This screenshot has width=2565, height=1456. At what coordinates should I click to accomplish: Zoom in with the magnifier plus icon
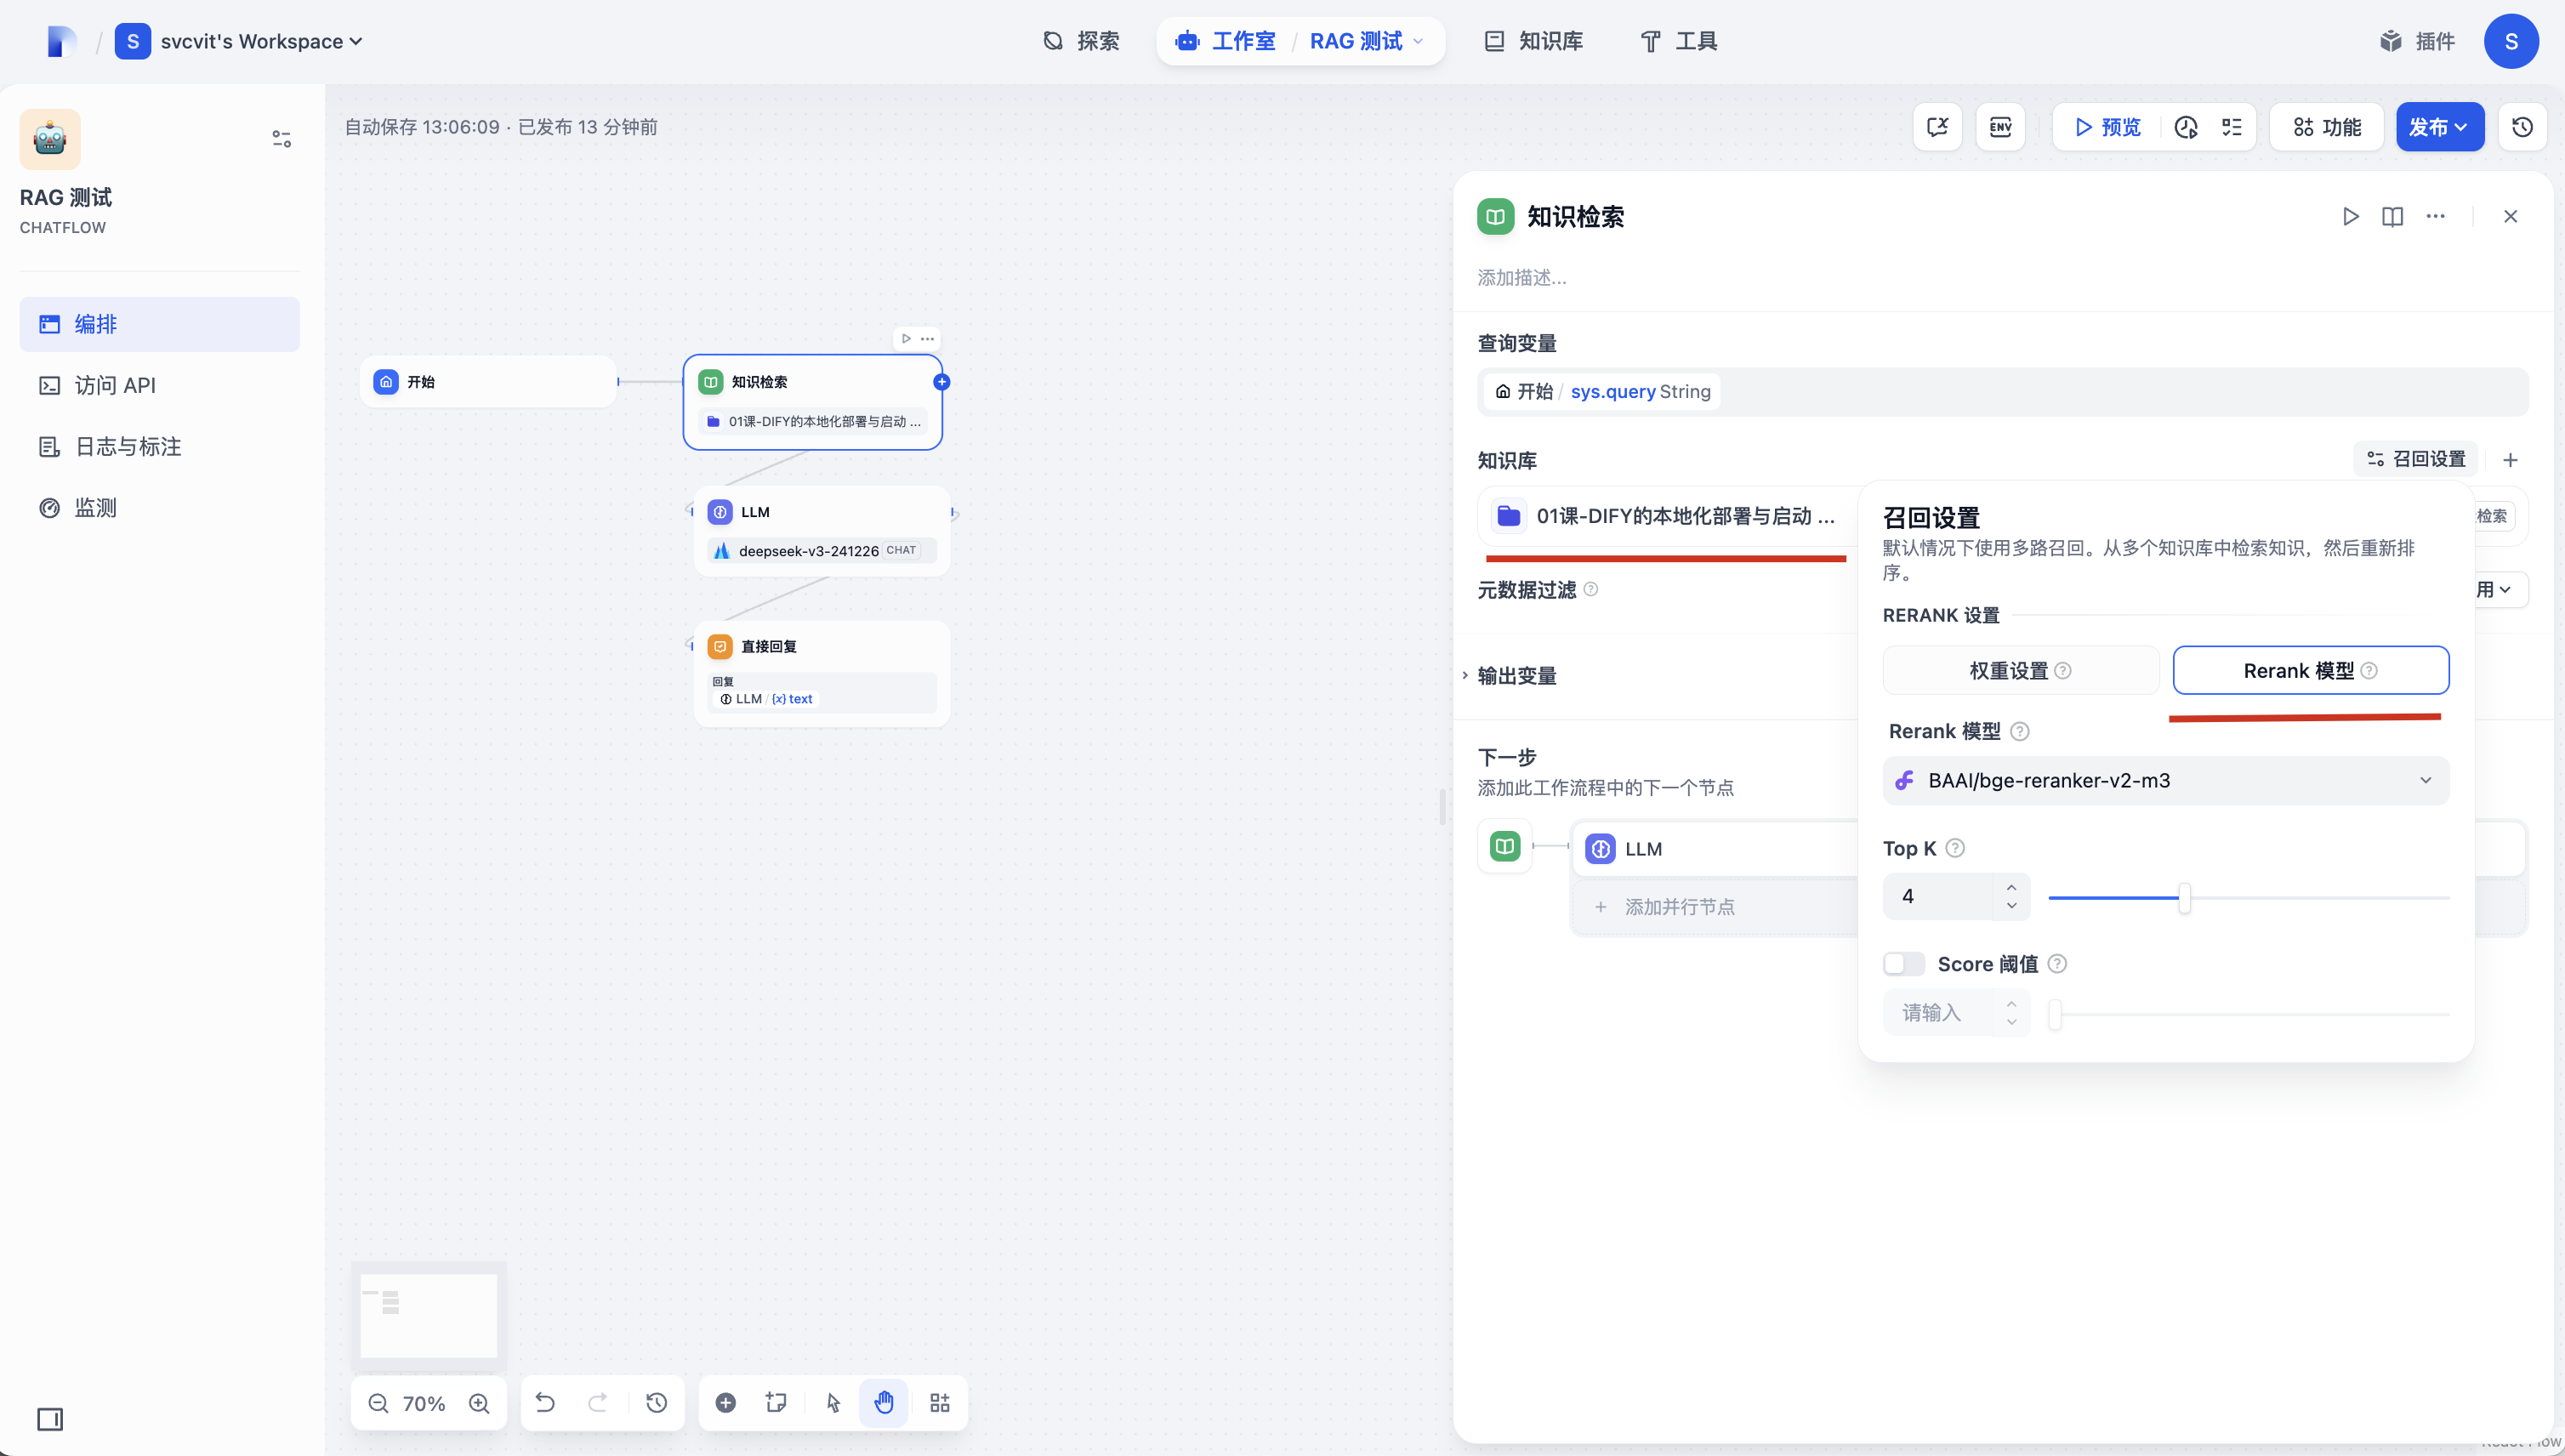coord(479,1402)
